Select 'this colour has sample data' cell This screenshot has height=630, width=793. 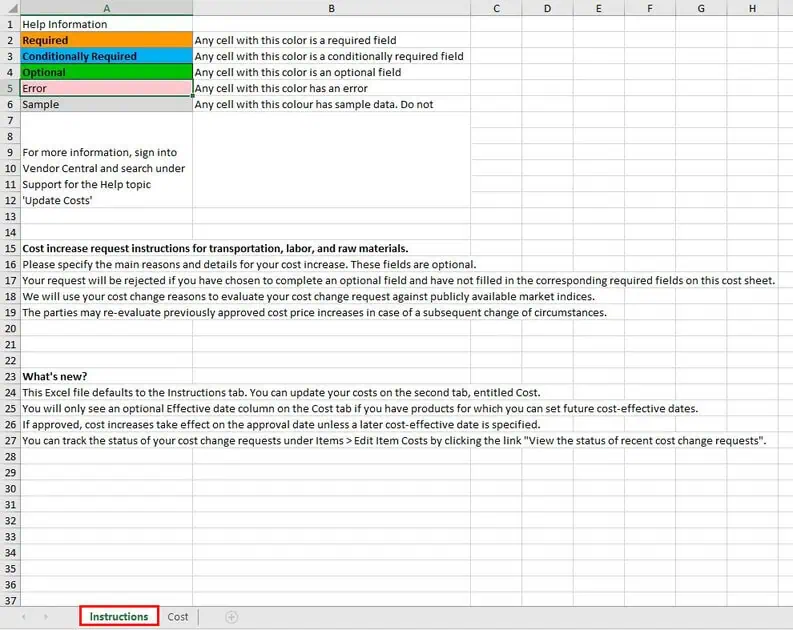[331, 104]
